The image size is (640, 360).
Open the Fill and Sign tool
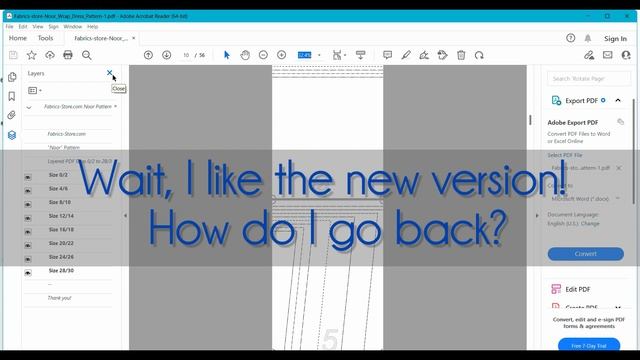(x=424, y=55)
